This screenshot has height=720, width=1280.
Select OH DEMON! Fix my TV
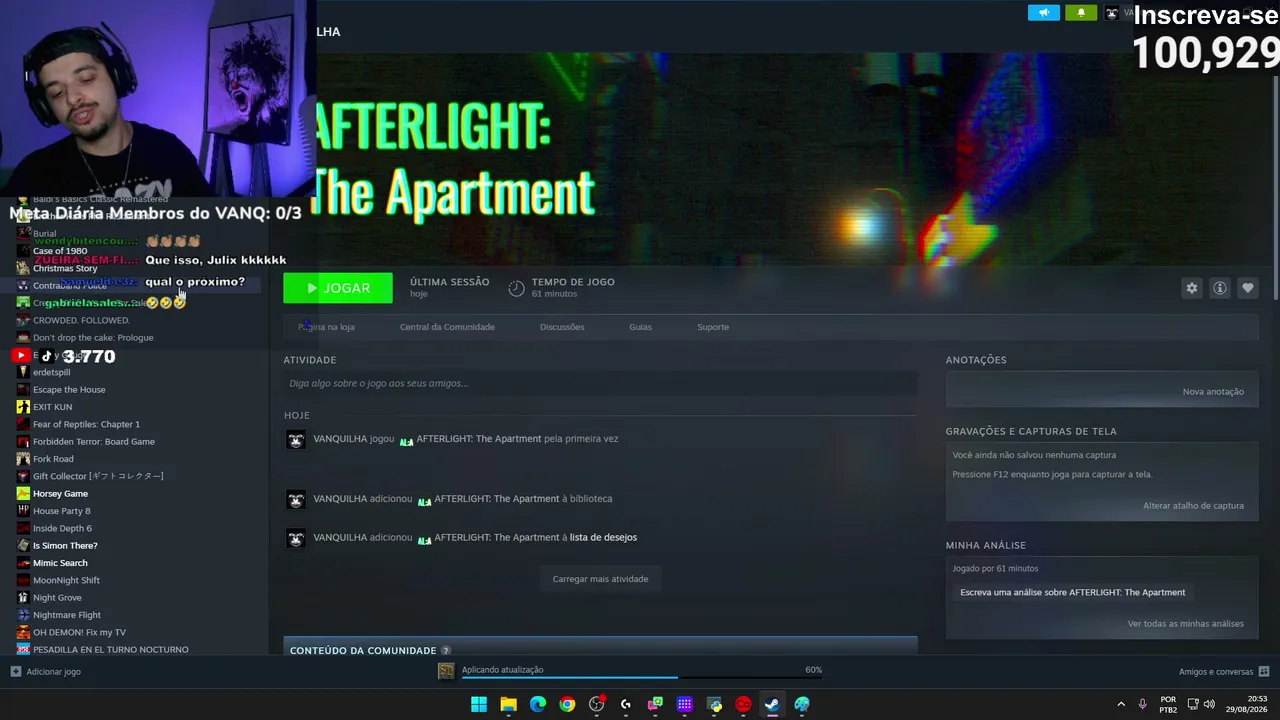click(79, 632)
